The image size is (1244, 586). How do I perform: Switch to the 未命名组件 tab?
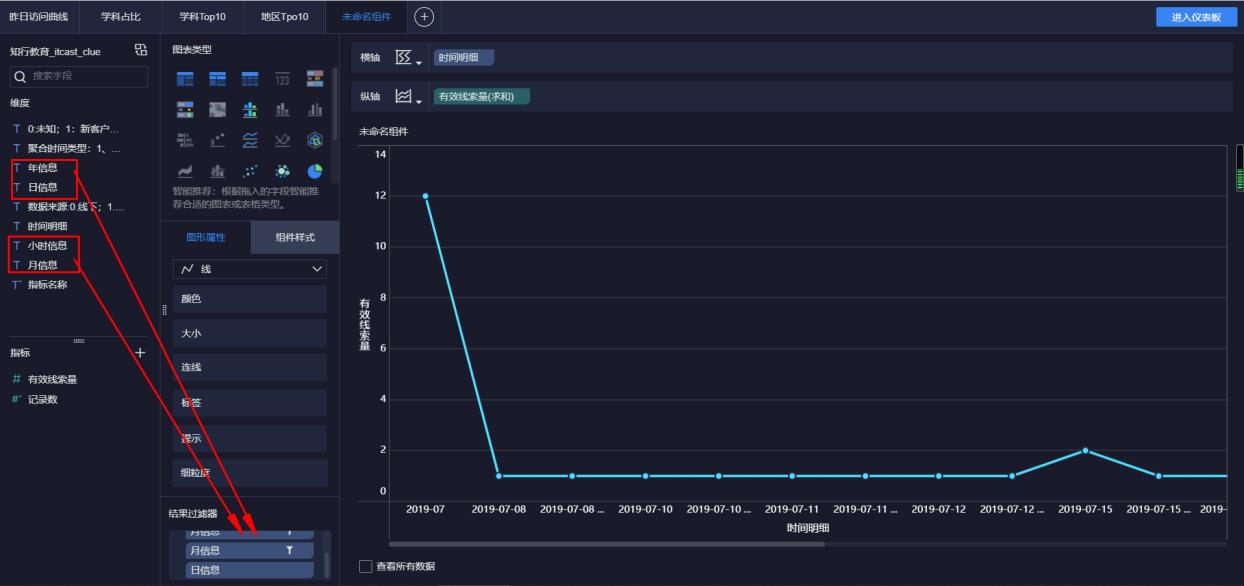[x=366, y=17]
